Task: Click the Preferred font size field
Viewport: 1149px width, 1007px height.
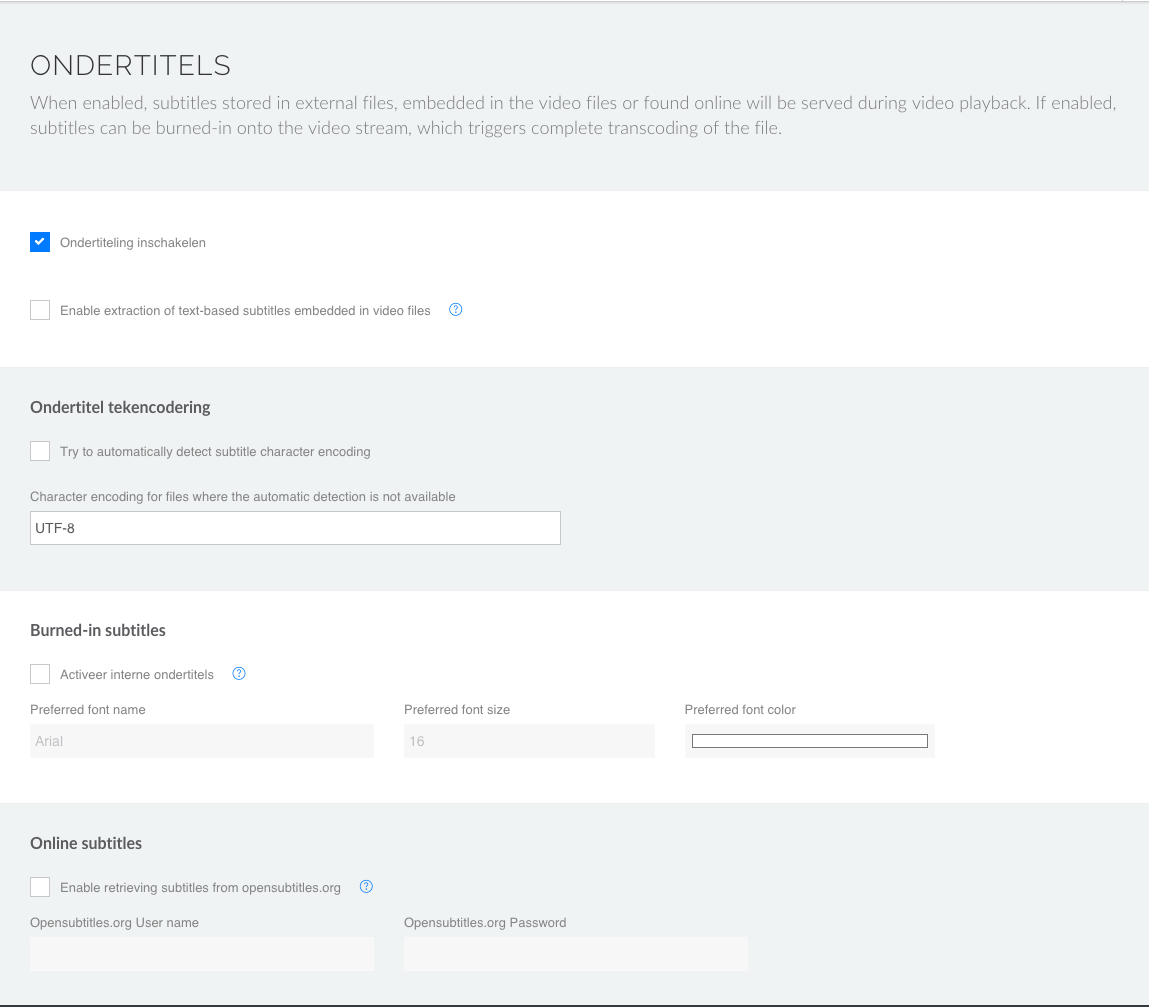Action: [529, 741]
